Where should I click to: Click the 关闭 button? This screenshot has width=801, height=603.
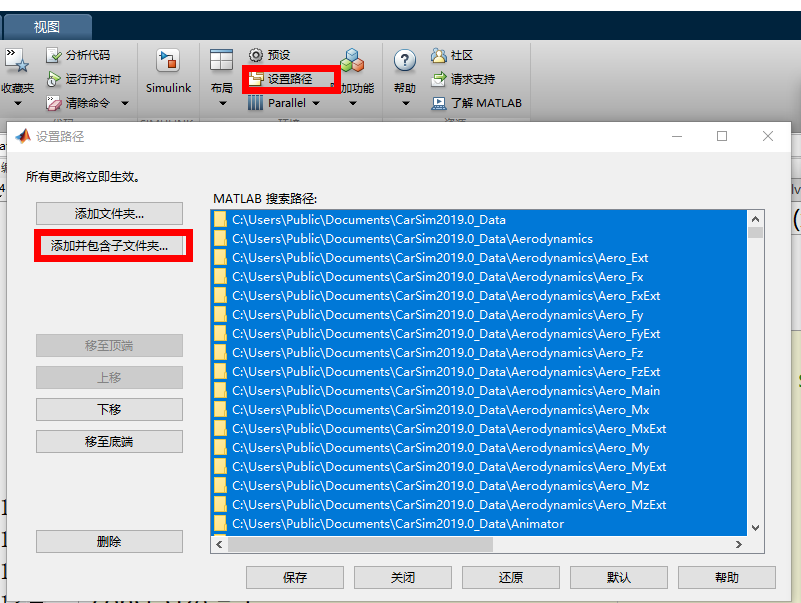pyautogui.click(x=403, y=577)
